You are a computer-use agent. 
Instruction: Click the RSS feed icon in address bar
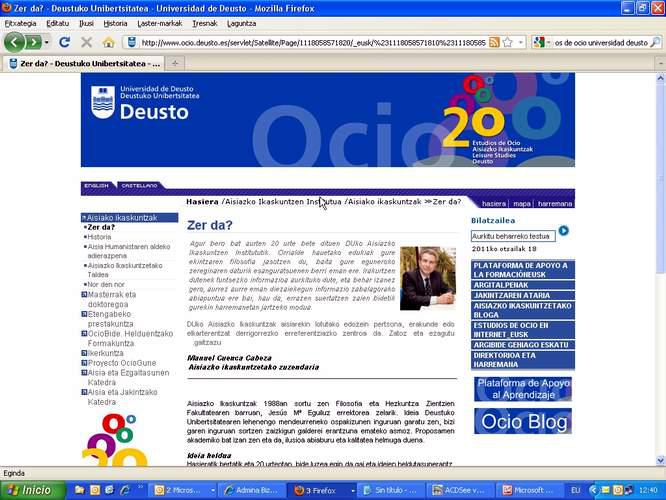[x=494, y=42]
